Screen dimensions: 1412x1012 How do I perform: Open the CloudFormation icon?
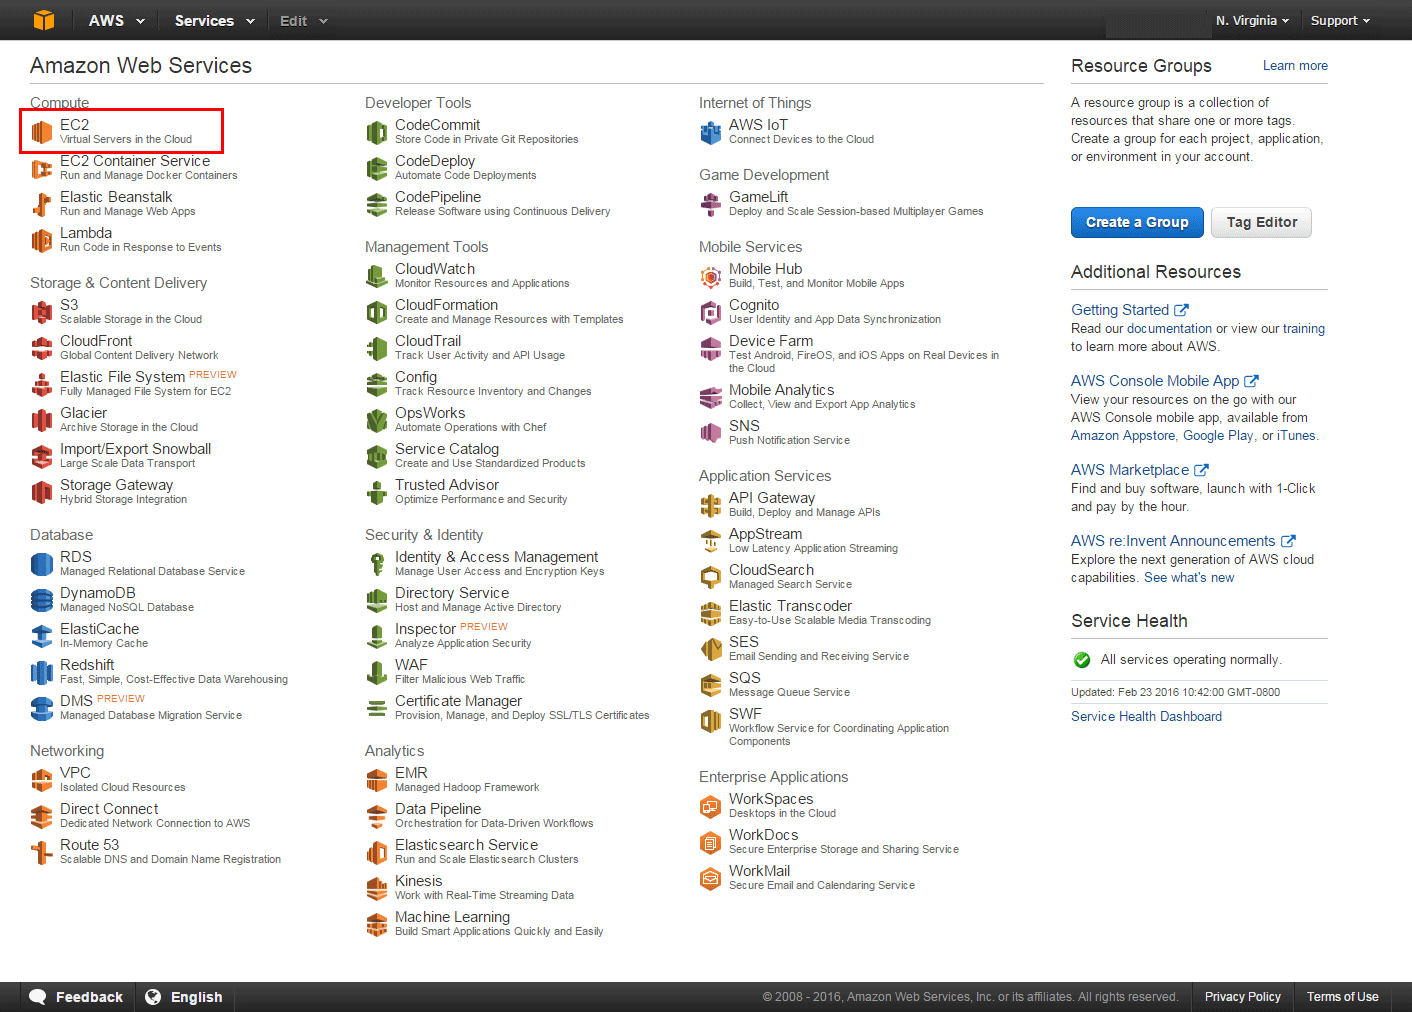tap(377, 312)
